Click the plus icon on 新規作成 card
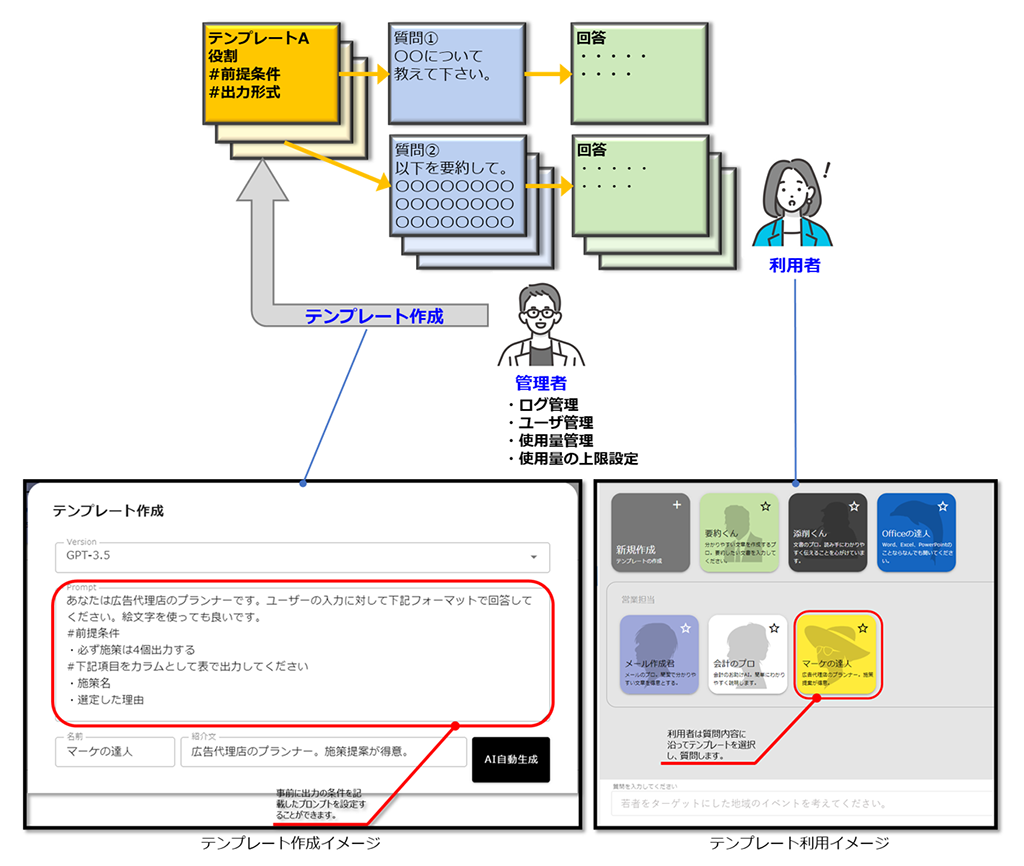This screenshot has height=866, width=1024. pos(677,504)
